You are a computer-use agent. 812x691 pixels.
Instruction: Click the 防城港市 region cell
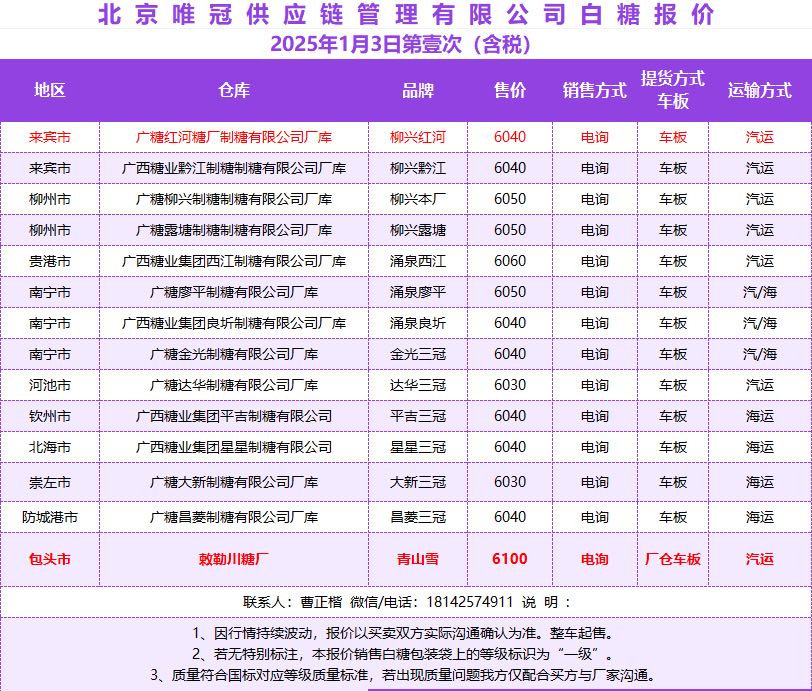pos(50,517)
